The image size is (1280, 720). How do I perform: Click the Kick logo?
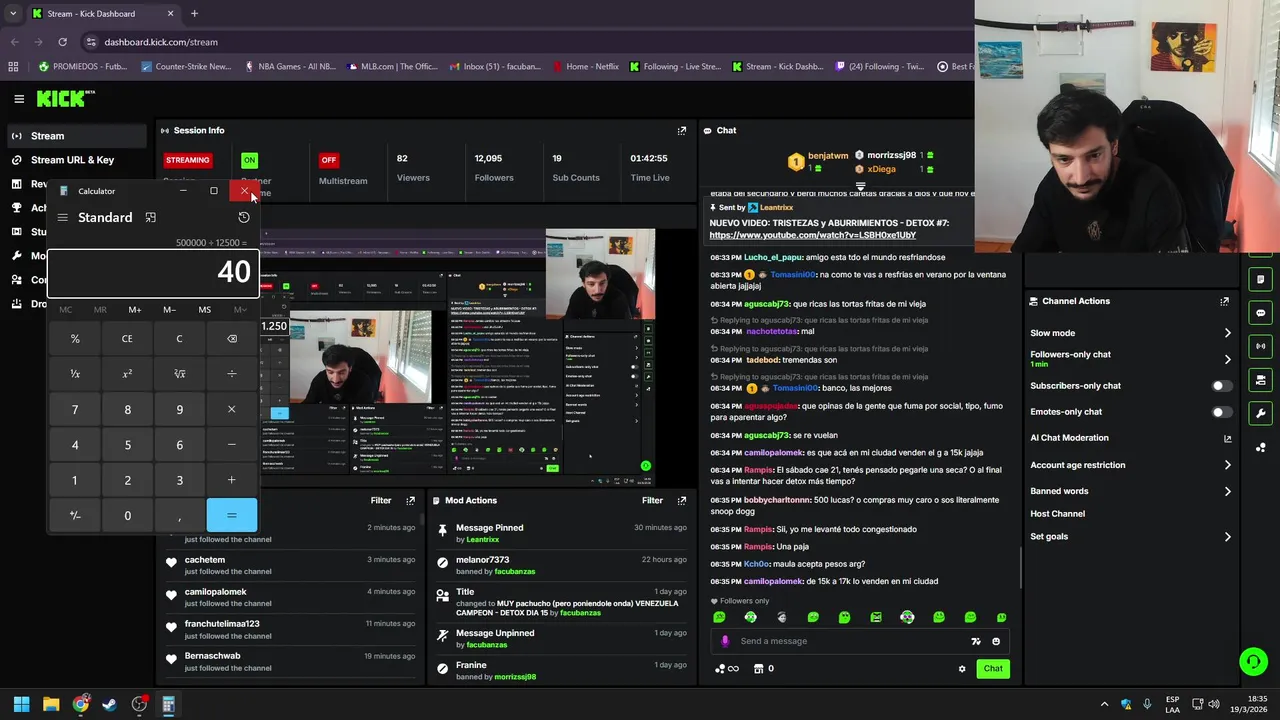tap(61, 98)
